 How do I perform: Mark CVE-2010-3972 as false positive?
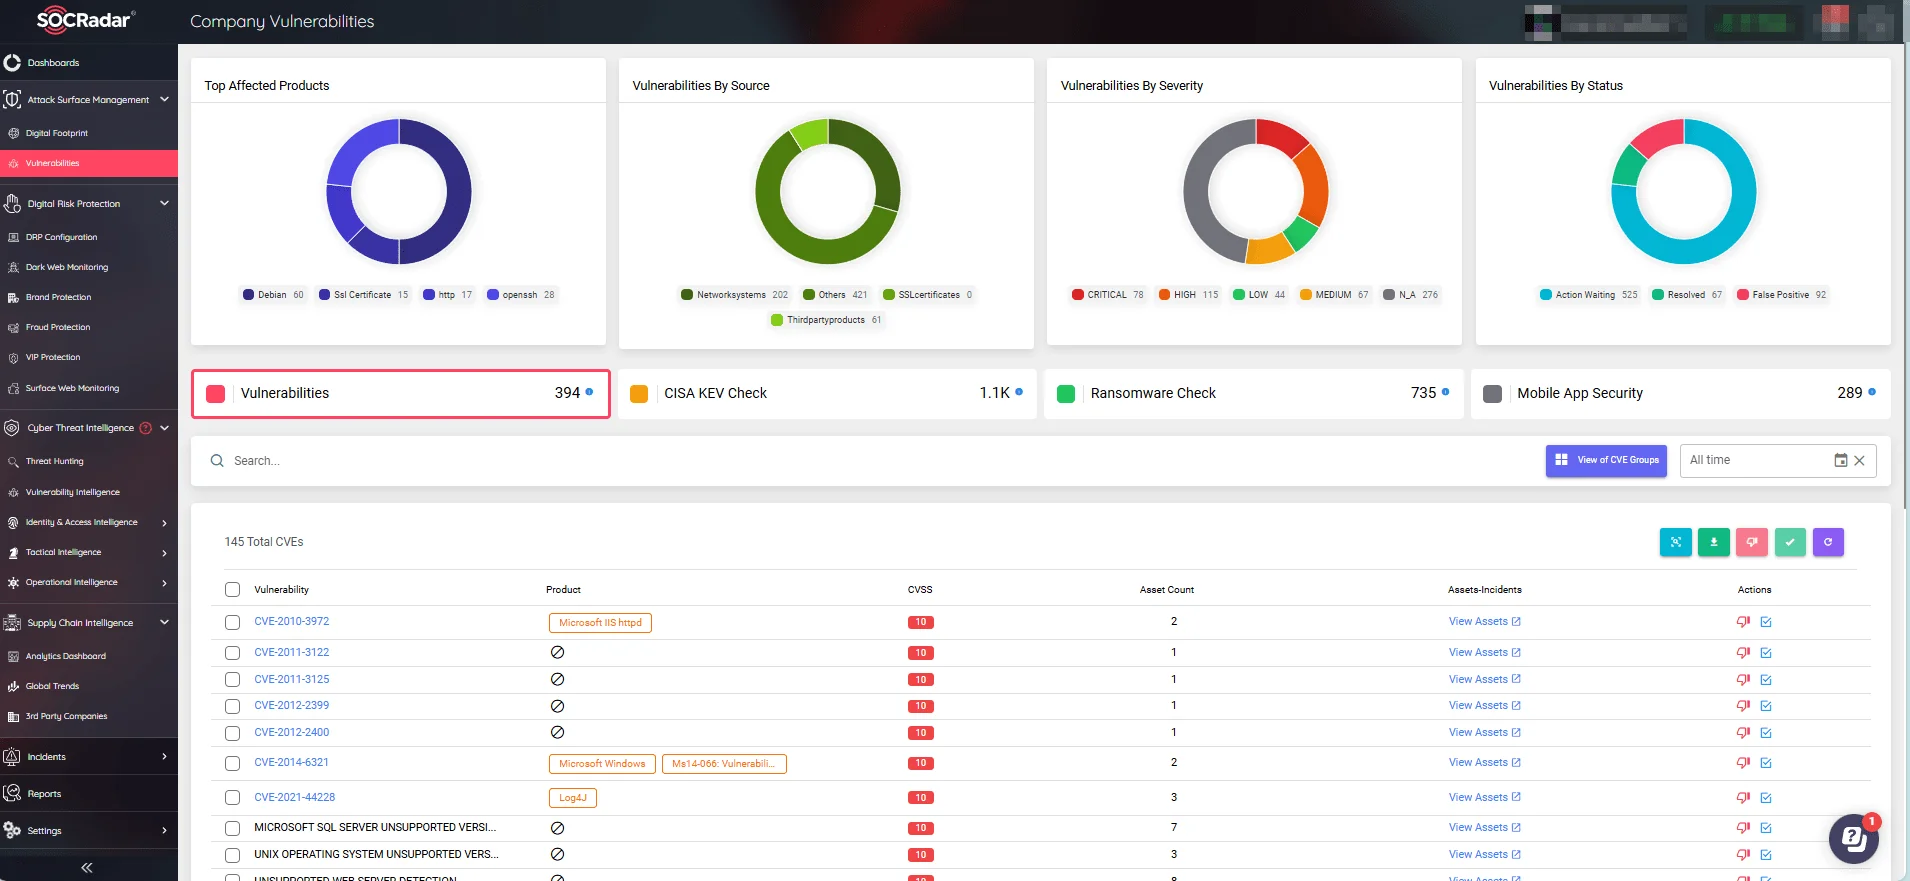(x=1743, y=622)
